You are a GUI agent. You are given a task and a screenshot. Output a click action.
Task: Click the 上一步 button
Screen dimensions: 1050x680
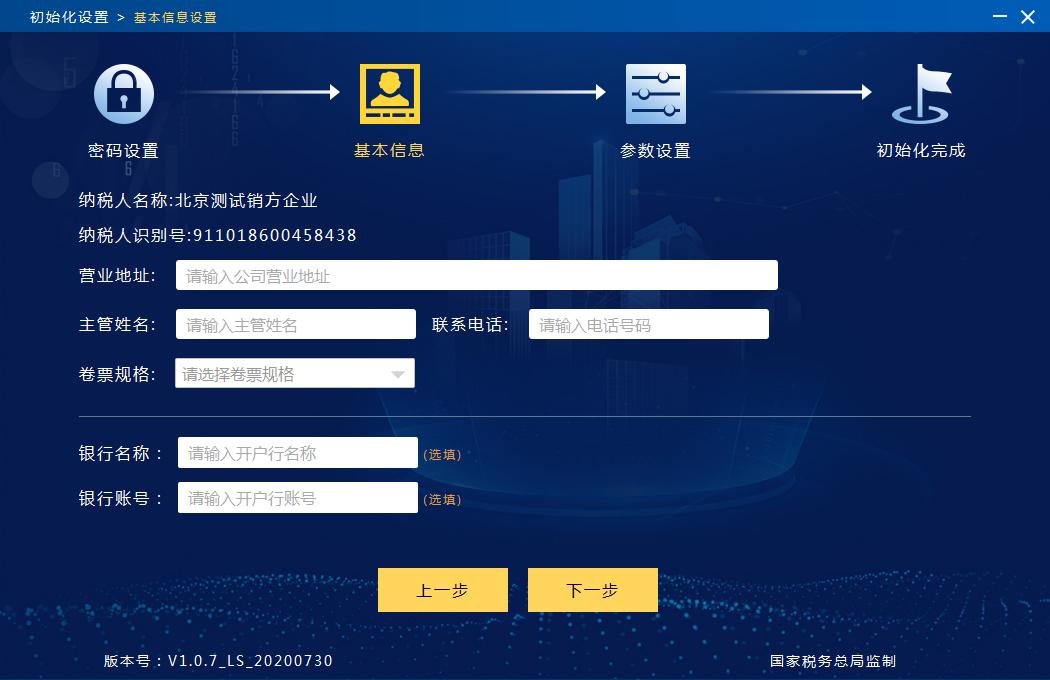pos(442,590)
